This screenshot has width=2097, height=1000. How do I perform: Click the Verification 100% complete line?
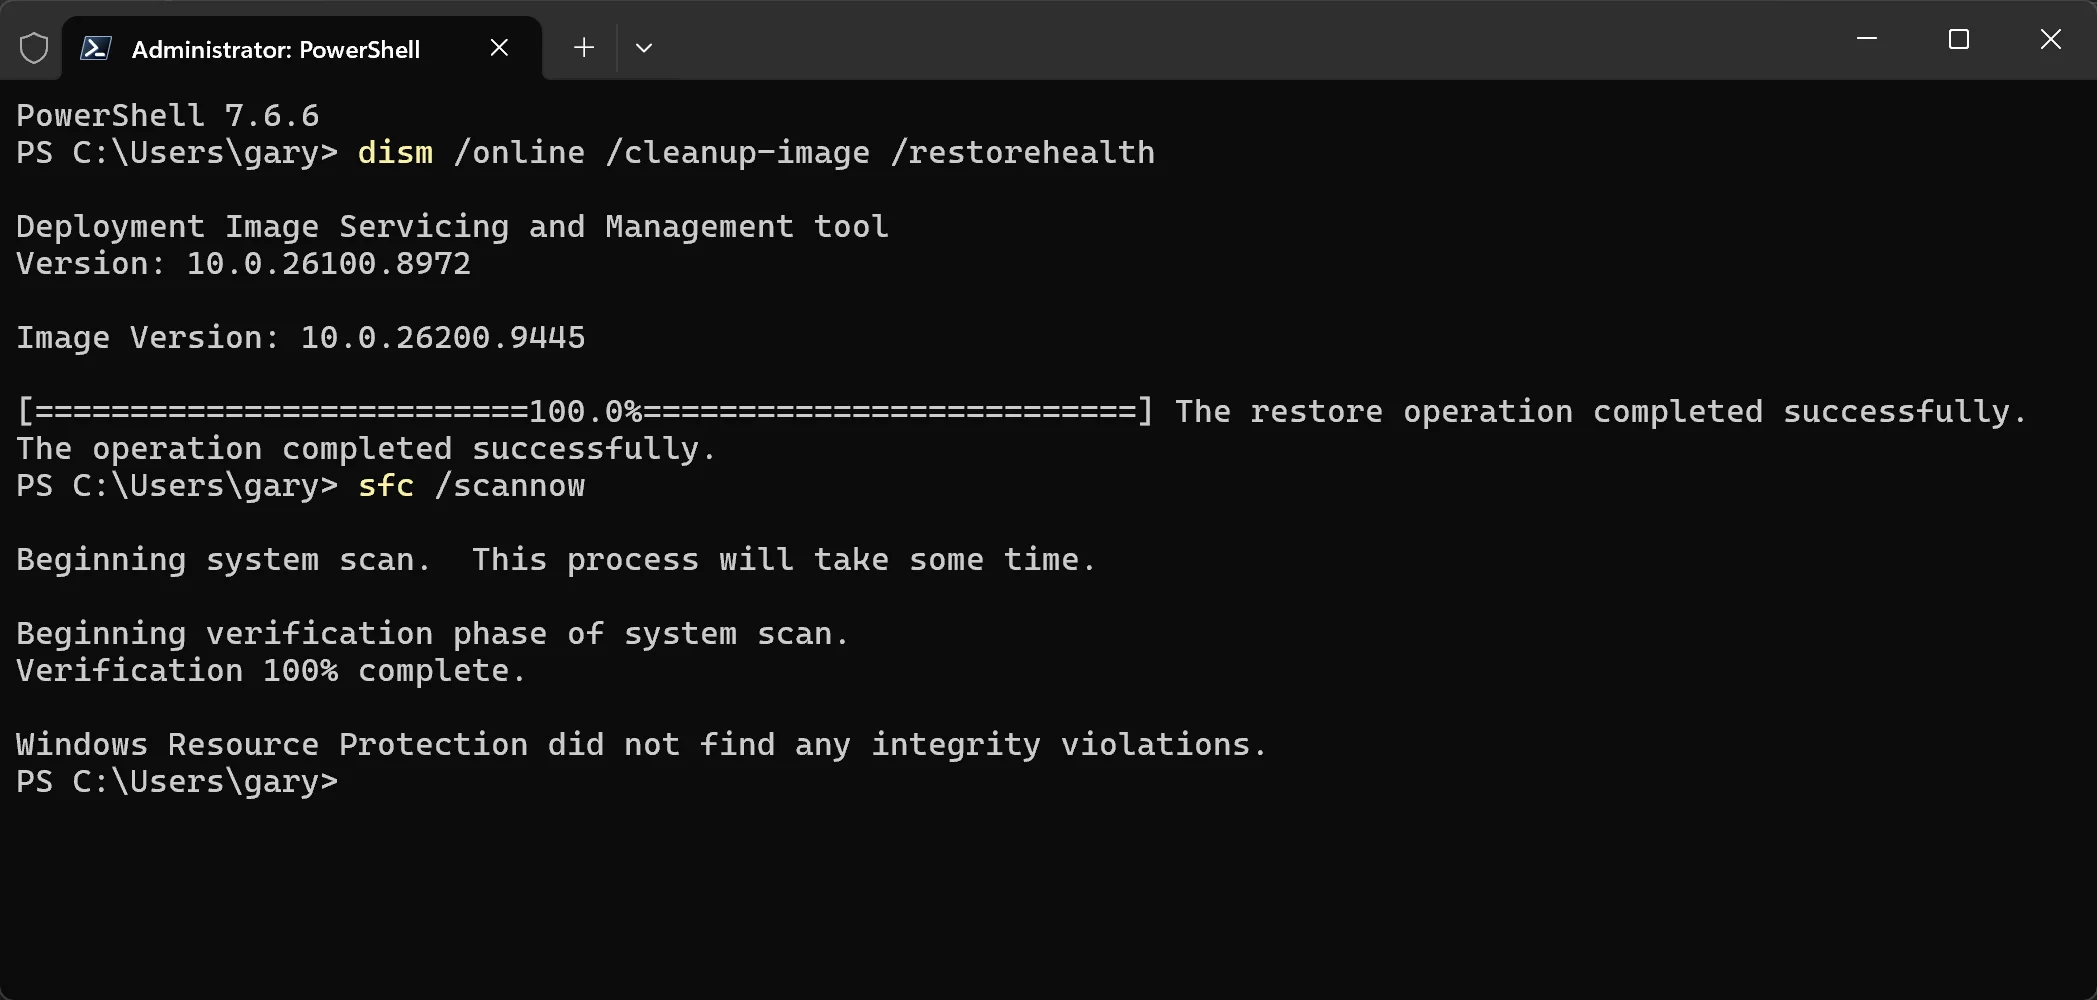click(271, 671)
